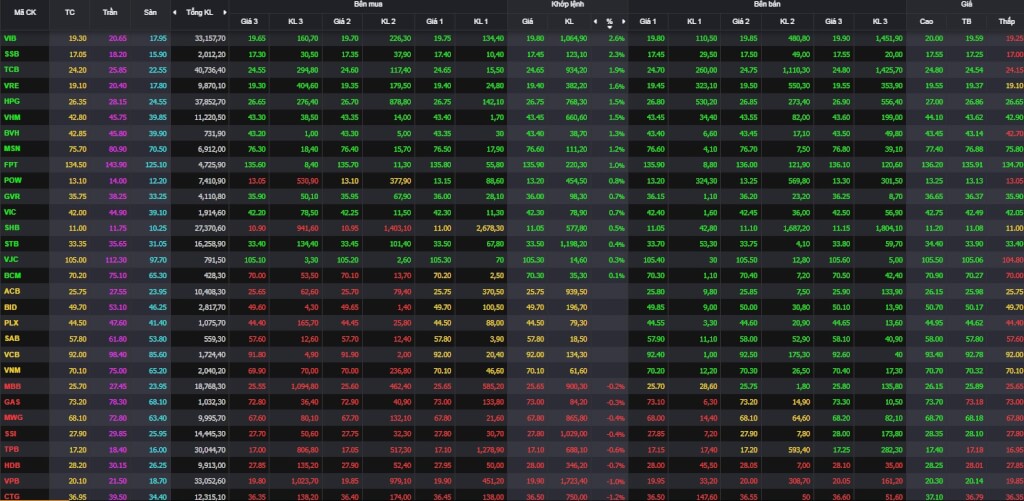Click the Khớp lệnh group header
The width and height of the screenshot is (1024, 501).
pyautogui.click(x=568, y=4)
